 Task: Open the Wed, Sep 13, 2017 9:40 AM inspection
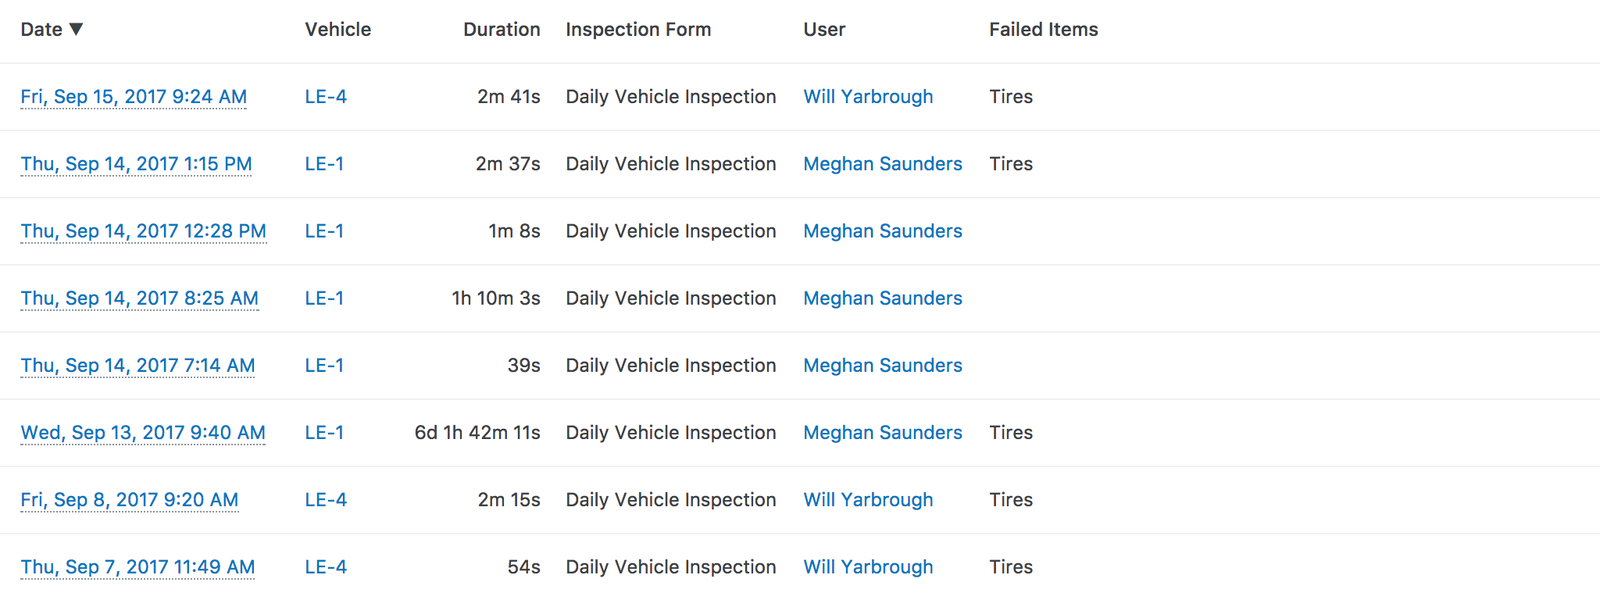coord(143,432)
